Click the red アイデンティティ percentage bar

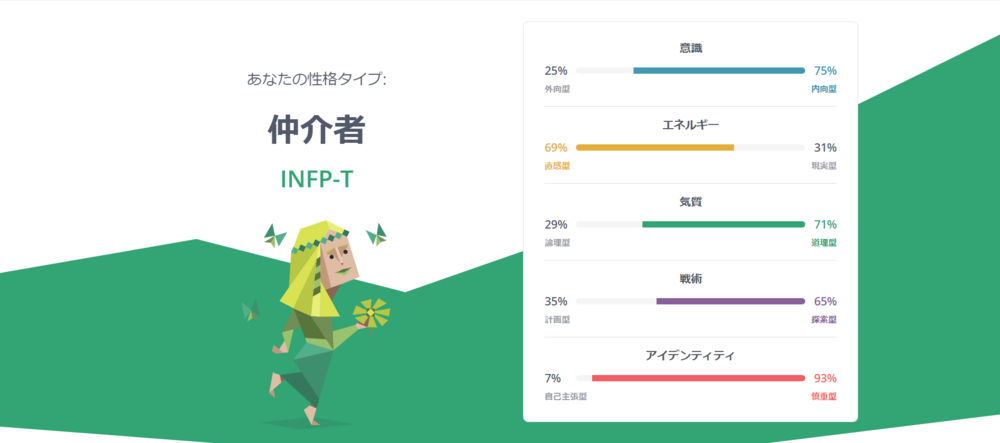coord(698,378)
